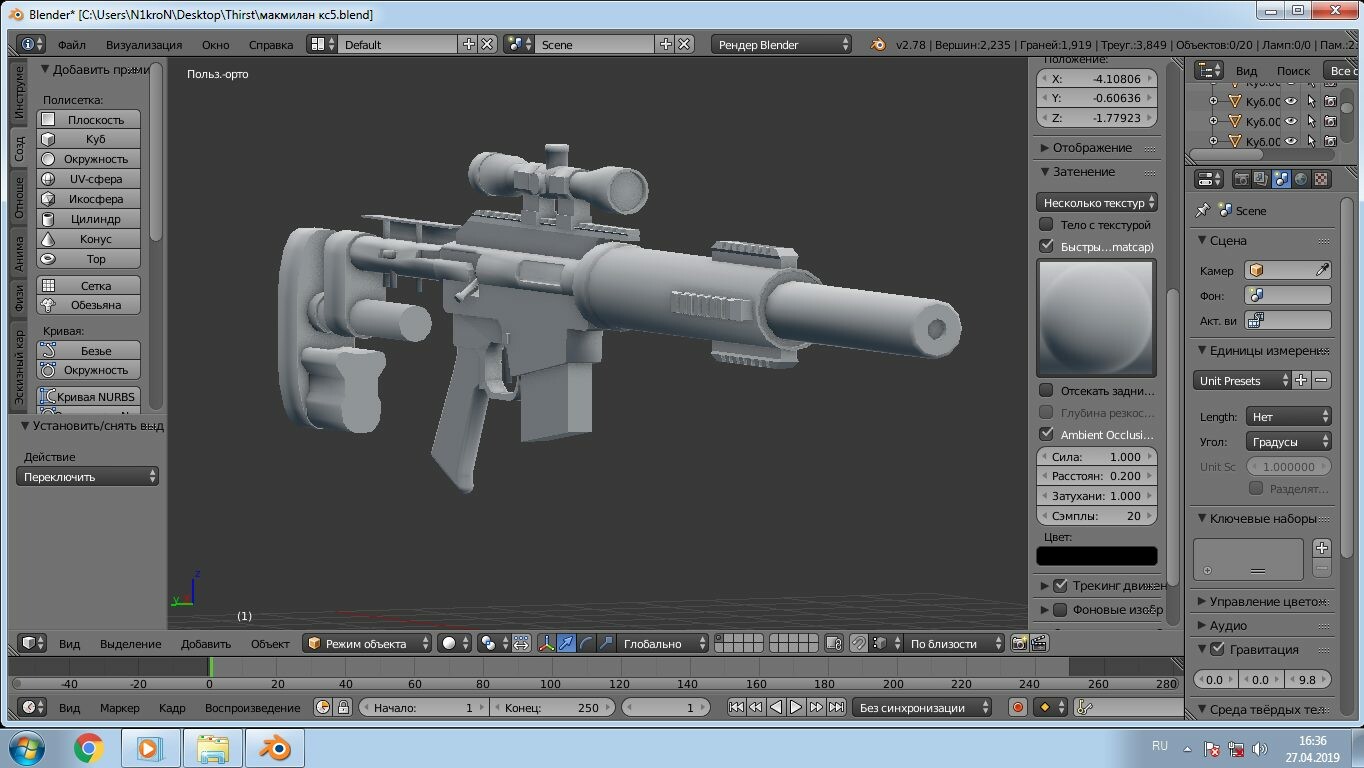Open the Texture properties tab
1364x768 pixels.
click(1321, 179)
